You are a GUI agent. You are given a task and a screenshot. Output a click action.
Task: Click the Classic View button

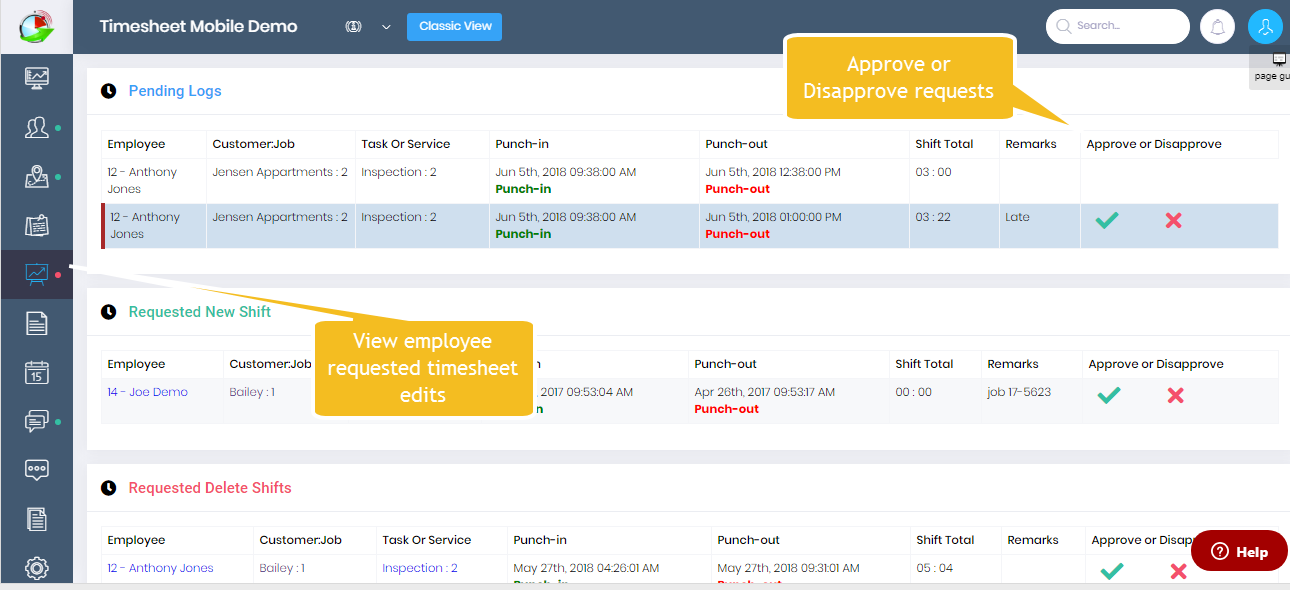click(454, 27)
